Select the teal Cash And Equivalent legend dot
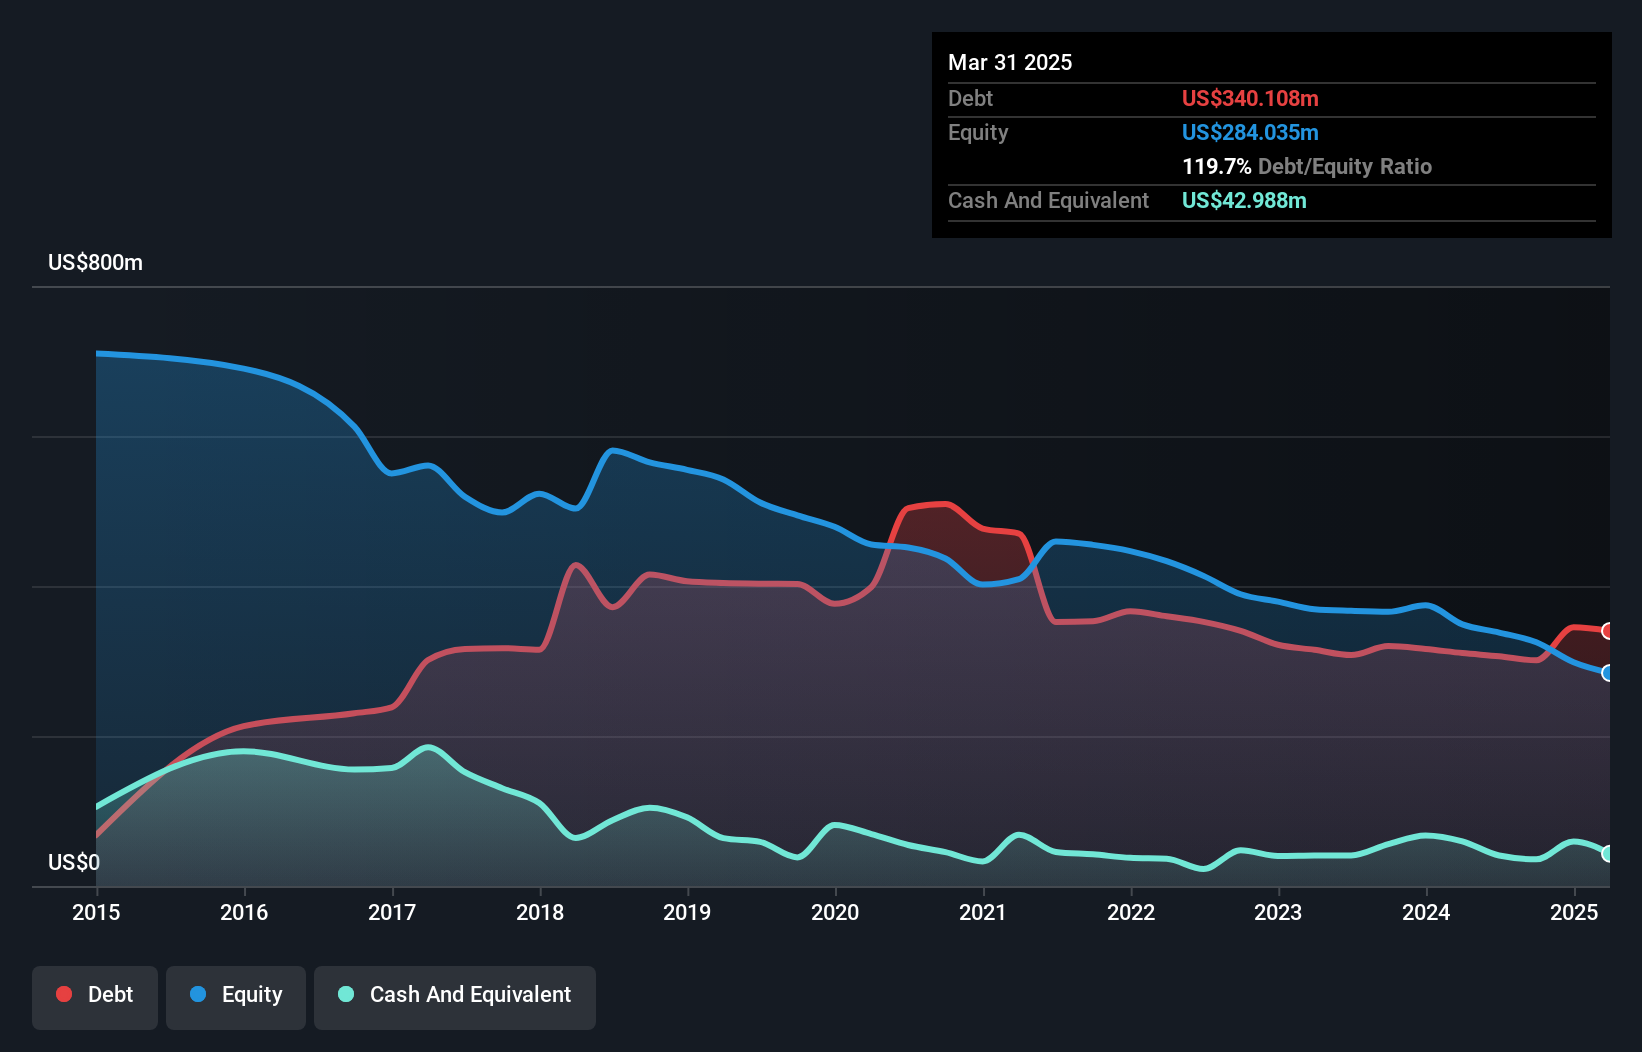This screenshot has height=1052, width=1642. (x=345, y=995)
